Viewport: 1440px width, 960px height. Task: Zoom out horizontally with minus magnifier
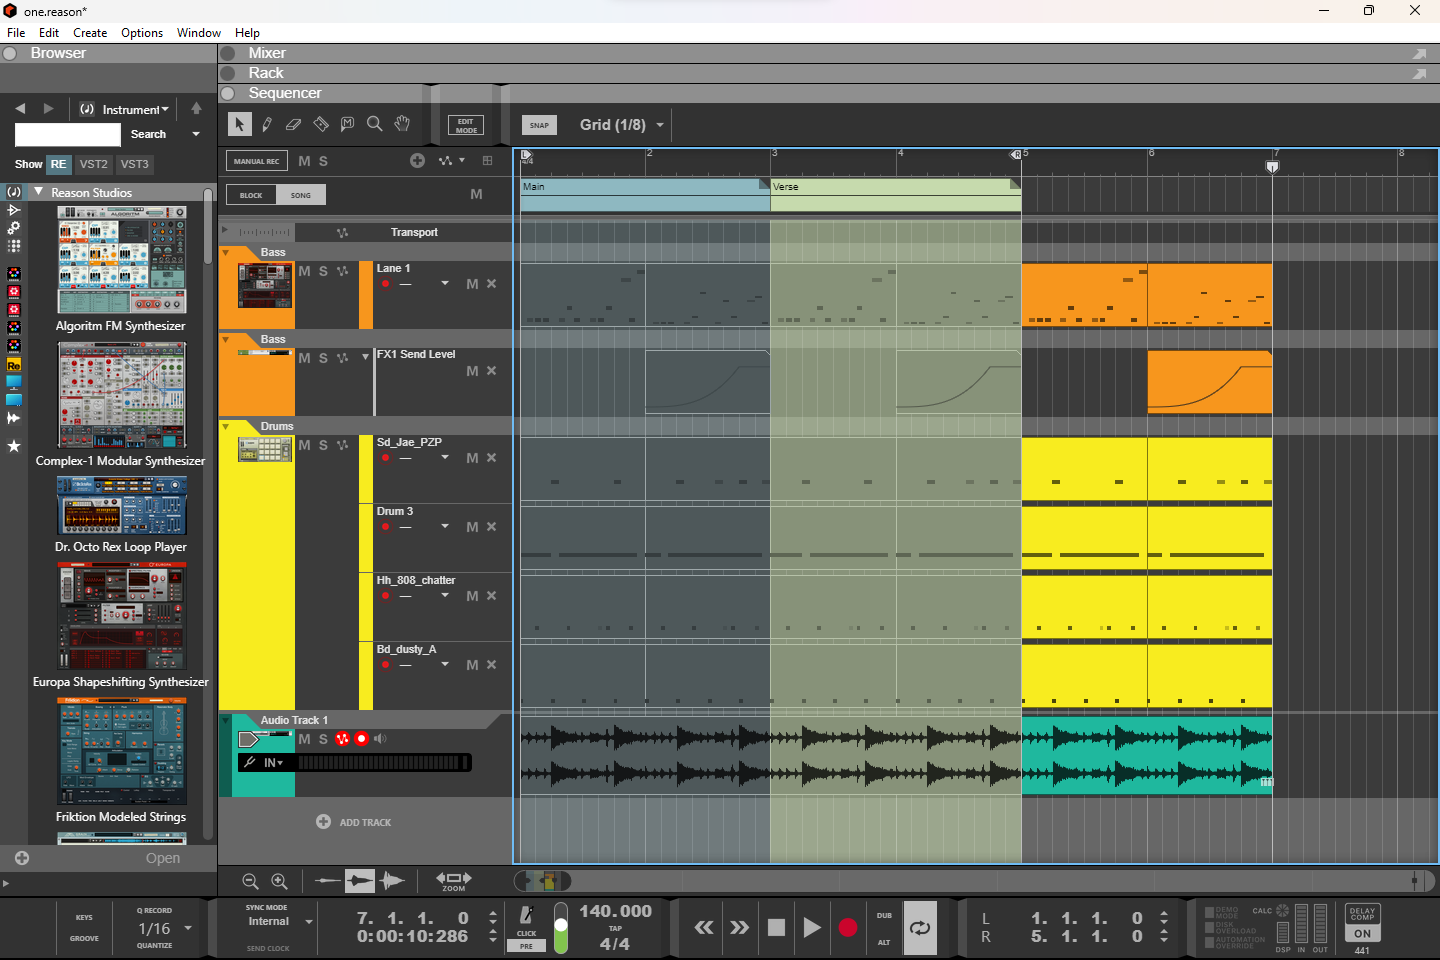[251, 881]
